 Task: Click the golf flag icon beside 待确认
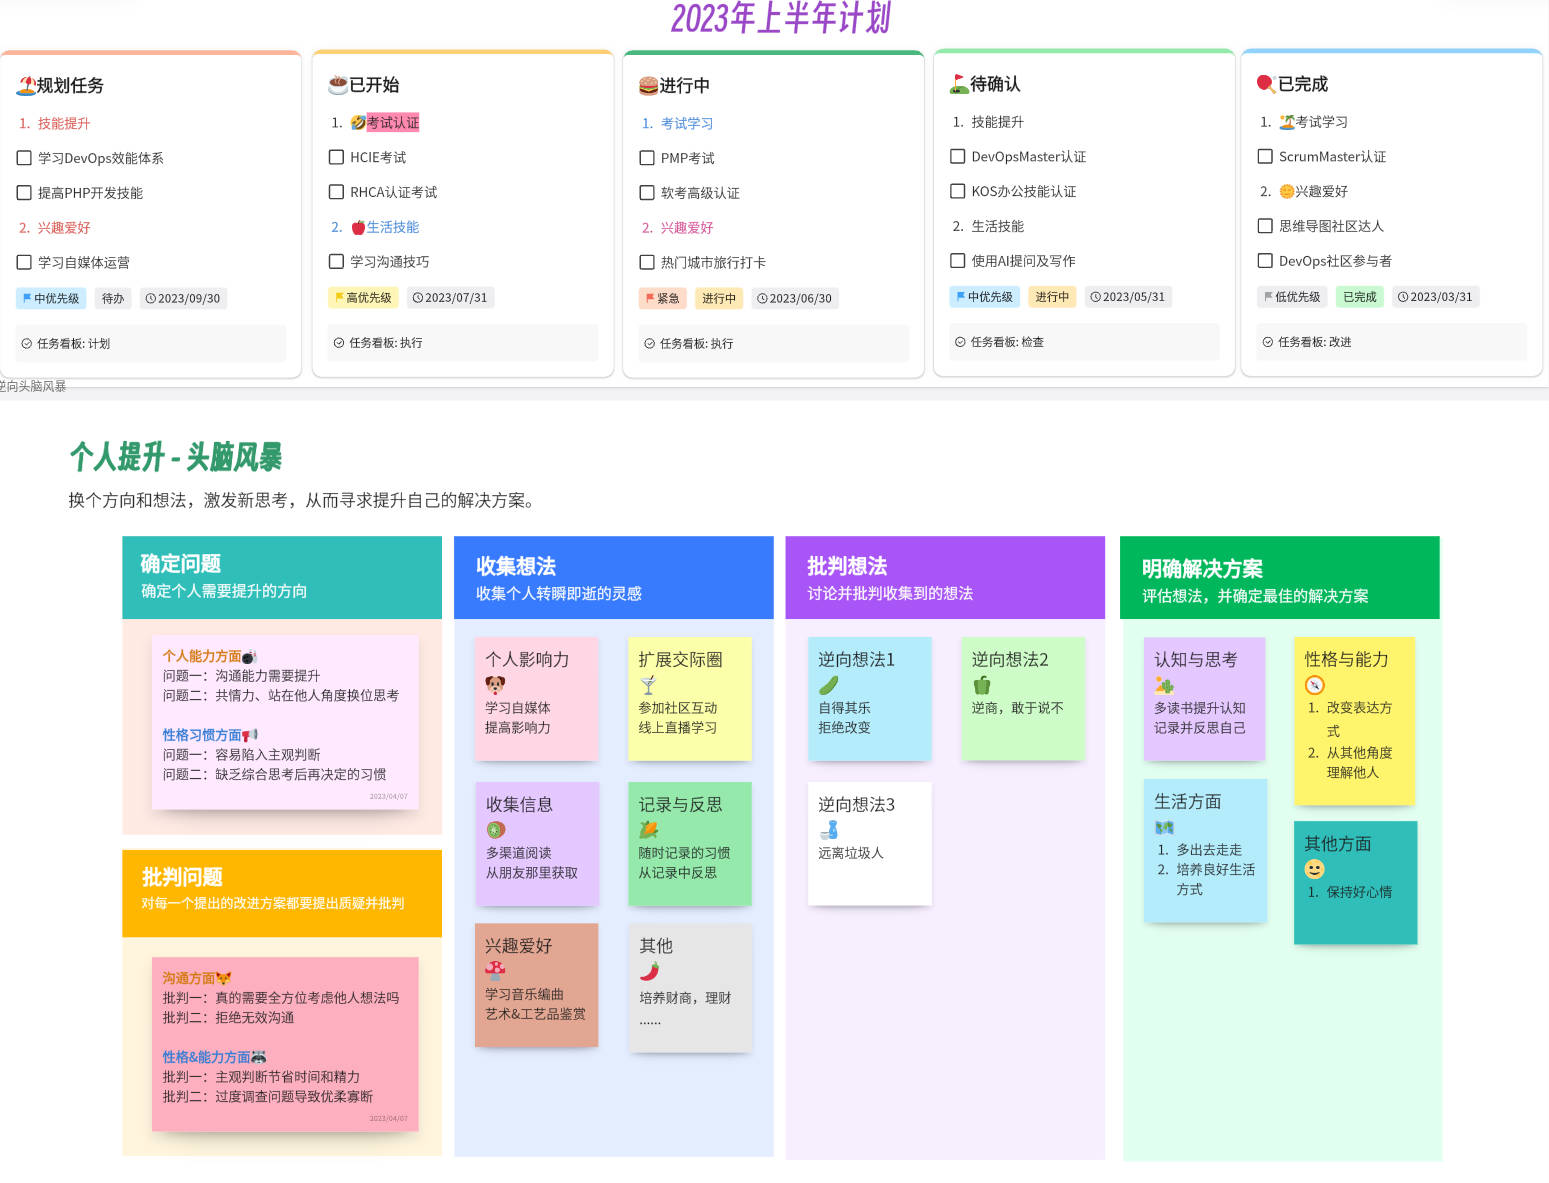point(959,83)
